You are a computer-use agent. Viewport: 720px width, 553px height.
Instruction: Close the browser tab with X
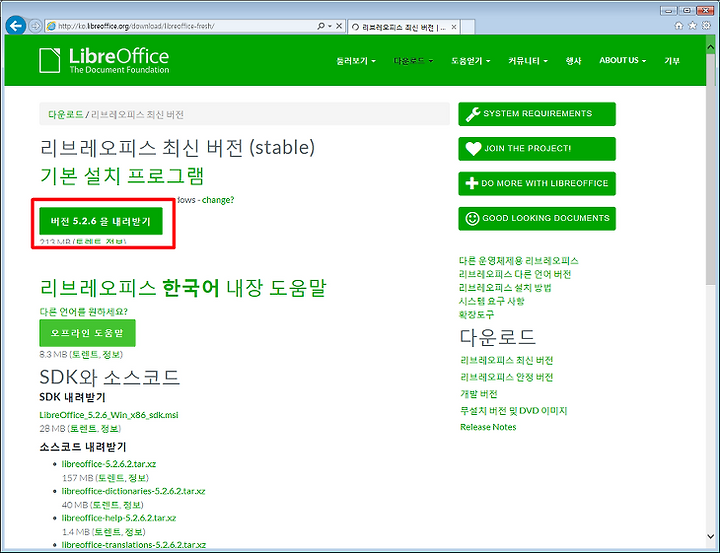(454, 27)
